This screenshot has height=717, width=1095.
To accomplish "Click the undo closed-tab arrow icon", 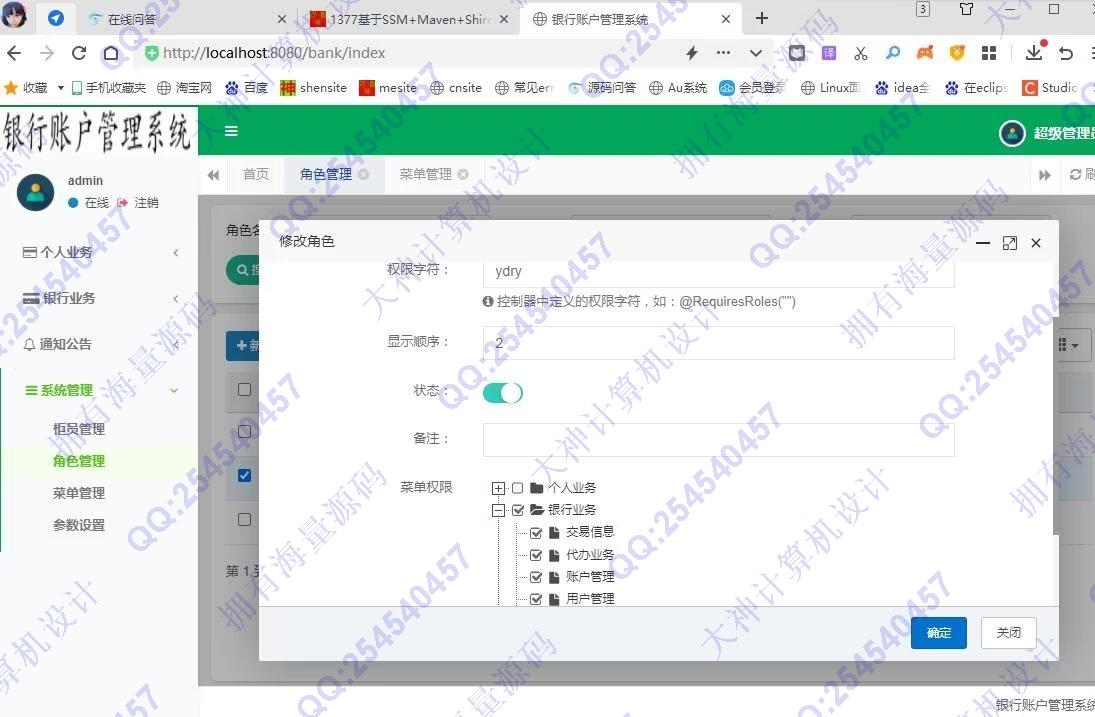I will [1066, 53].
